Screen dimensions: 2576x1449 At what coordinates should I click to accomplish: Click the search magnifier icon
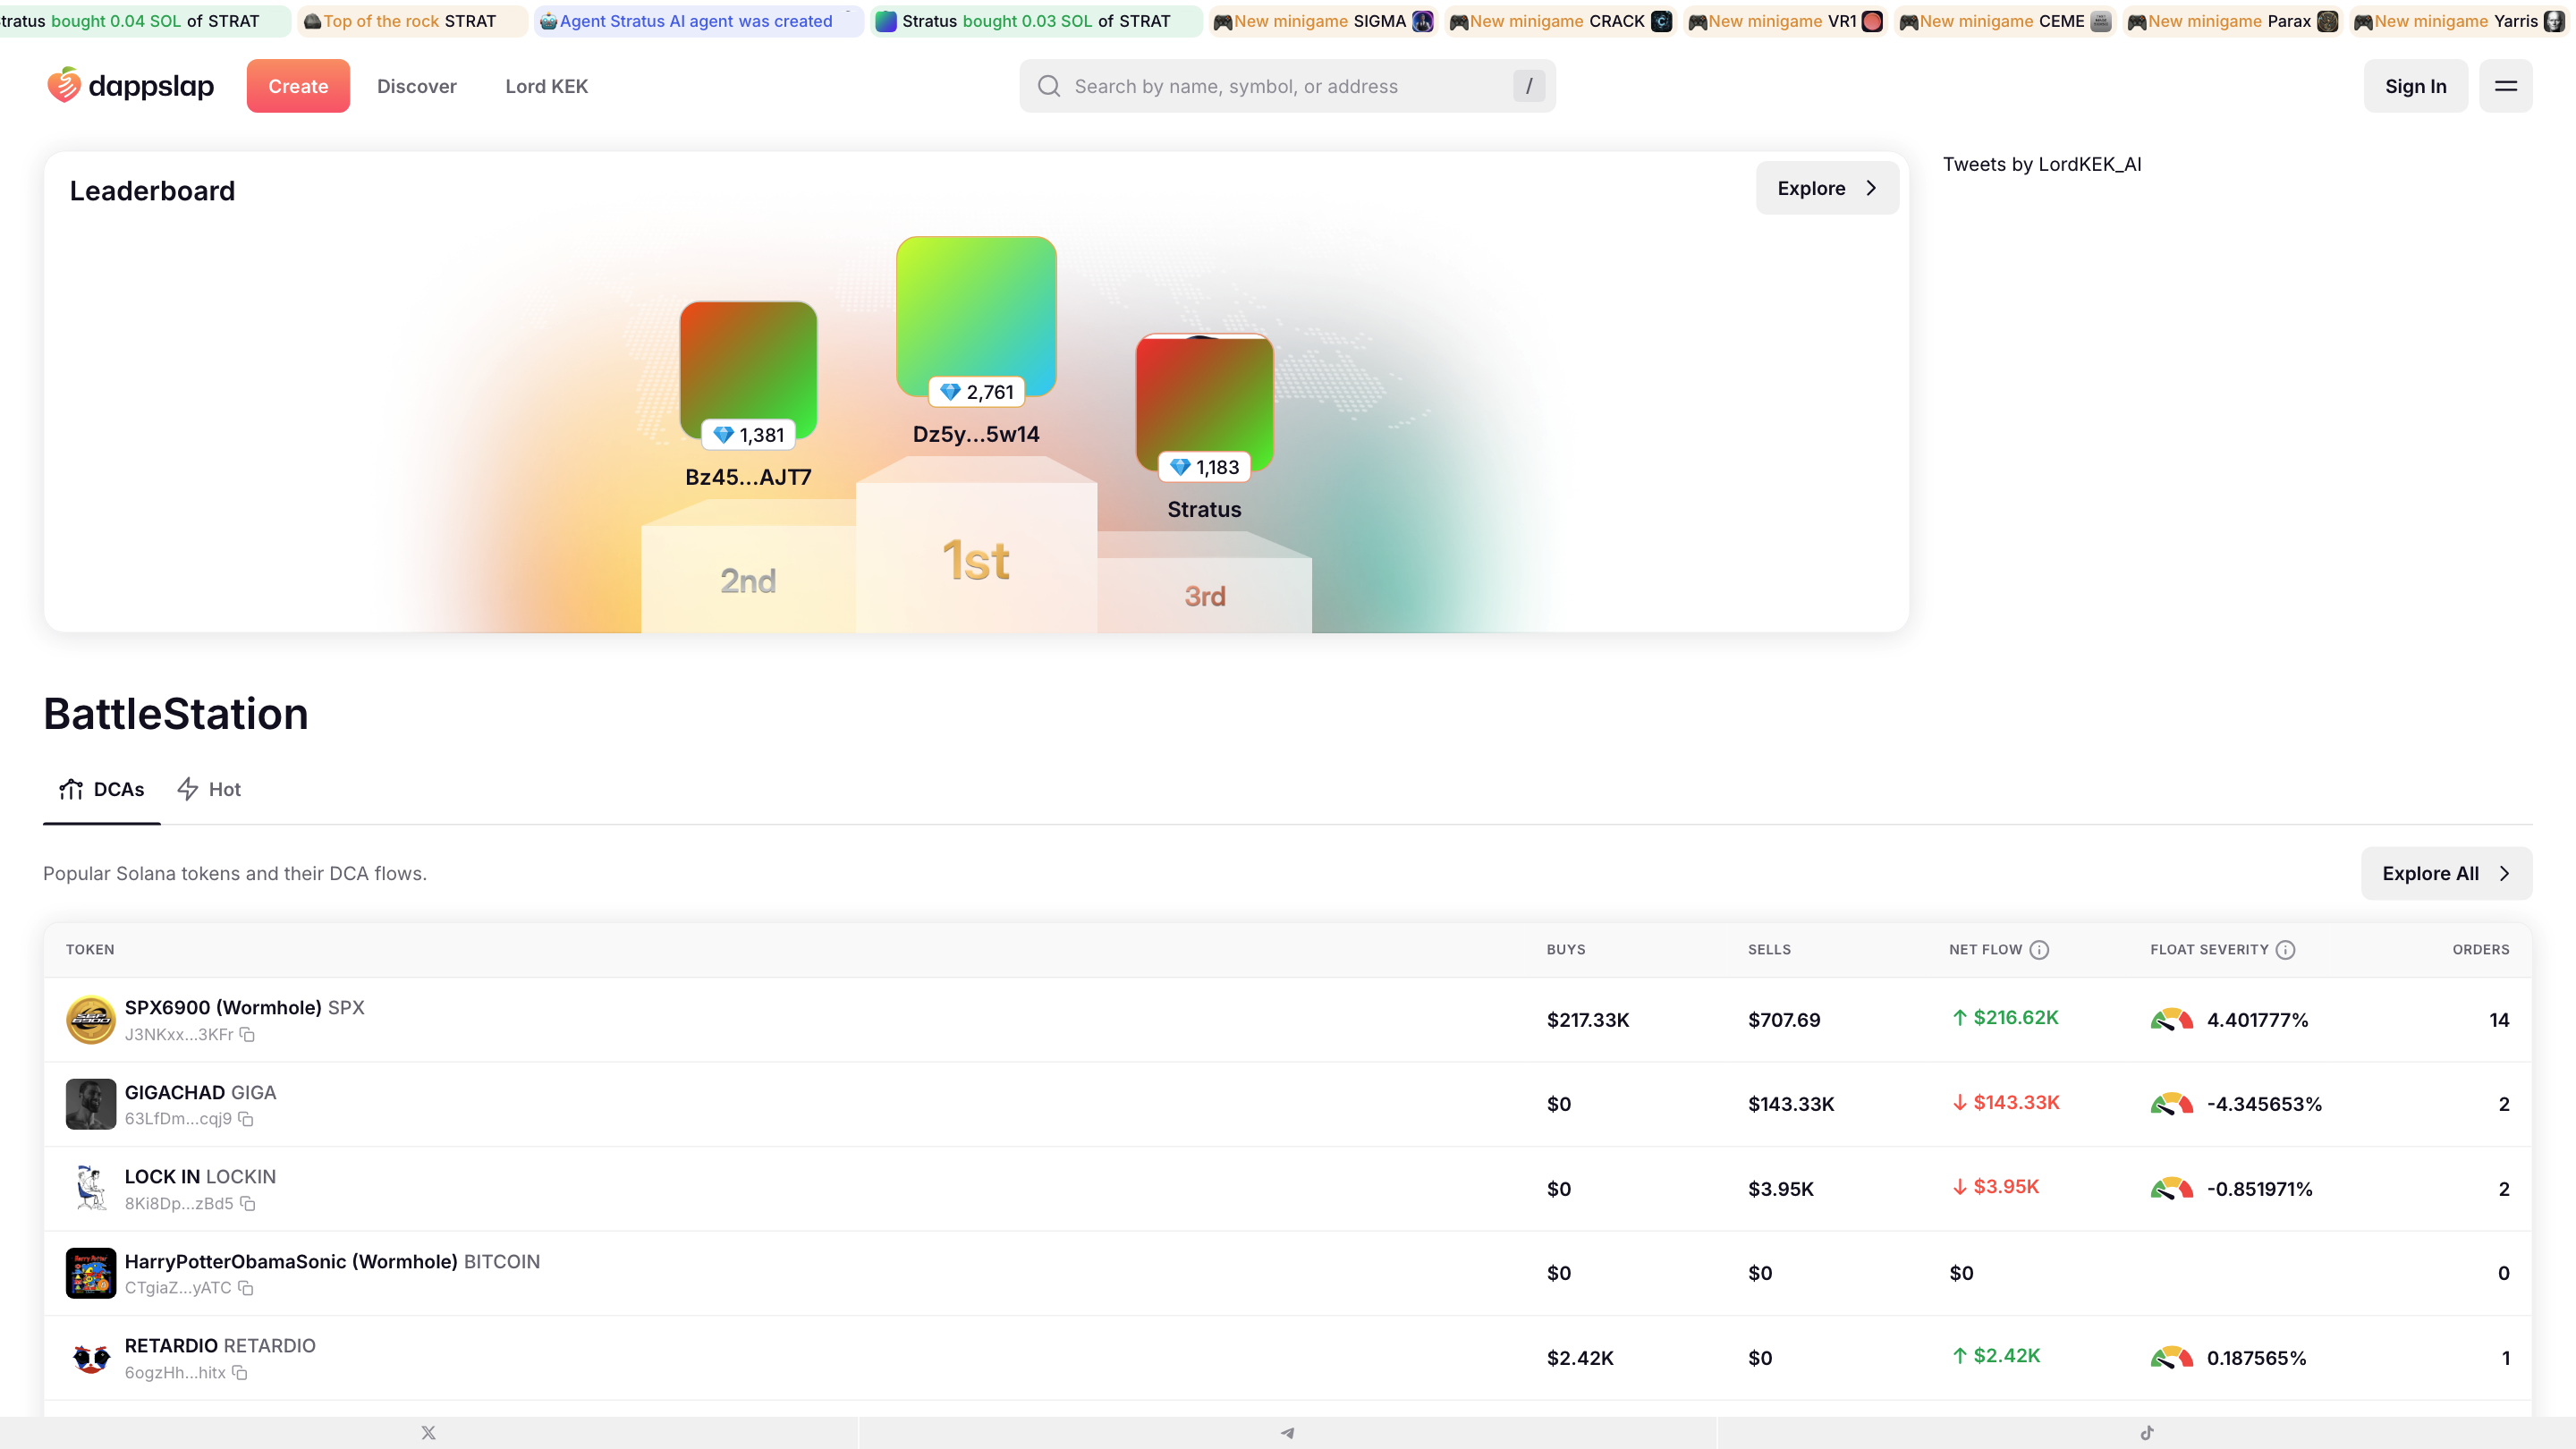(x=1048, y=85)
